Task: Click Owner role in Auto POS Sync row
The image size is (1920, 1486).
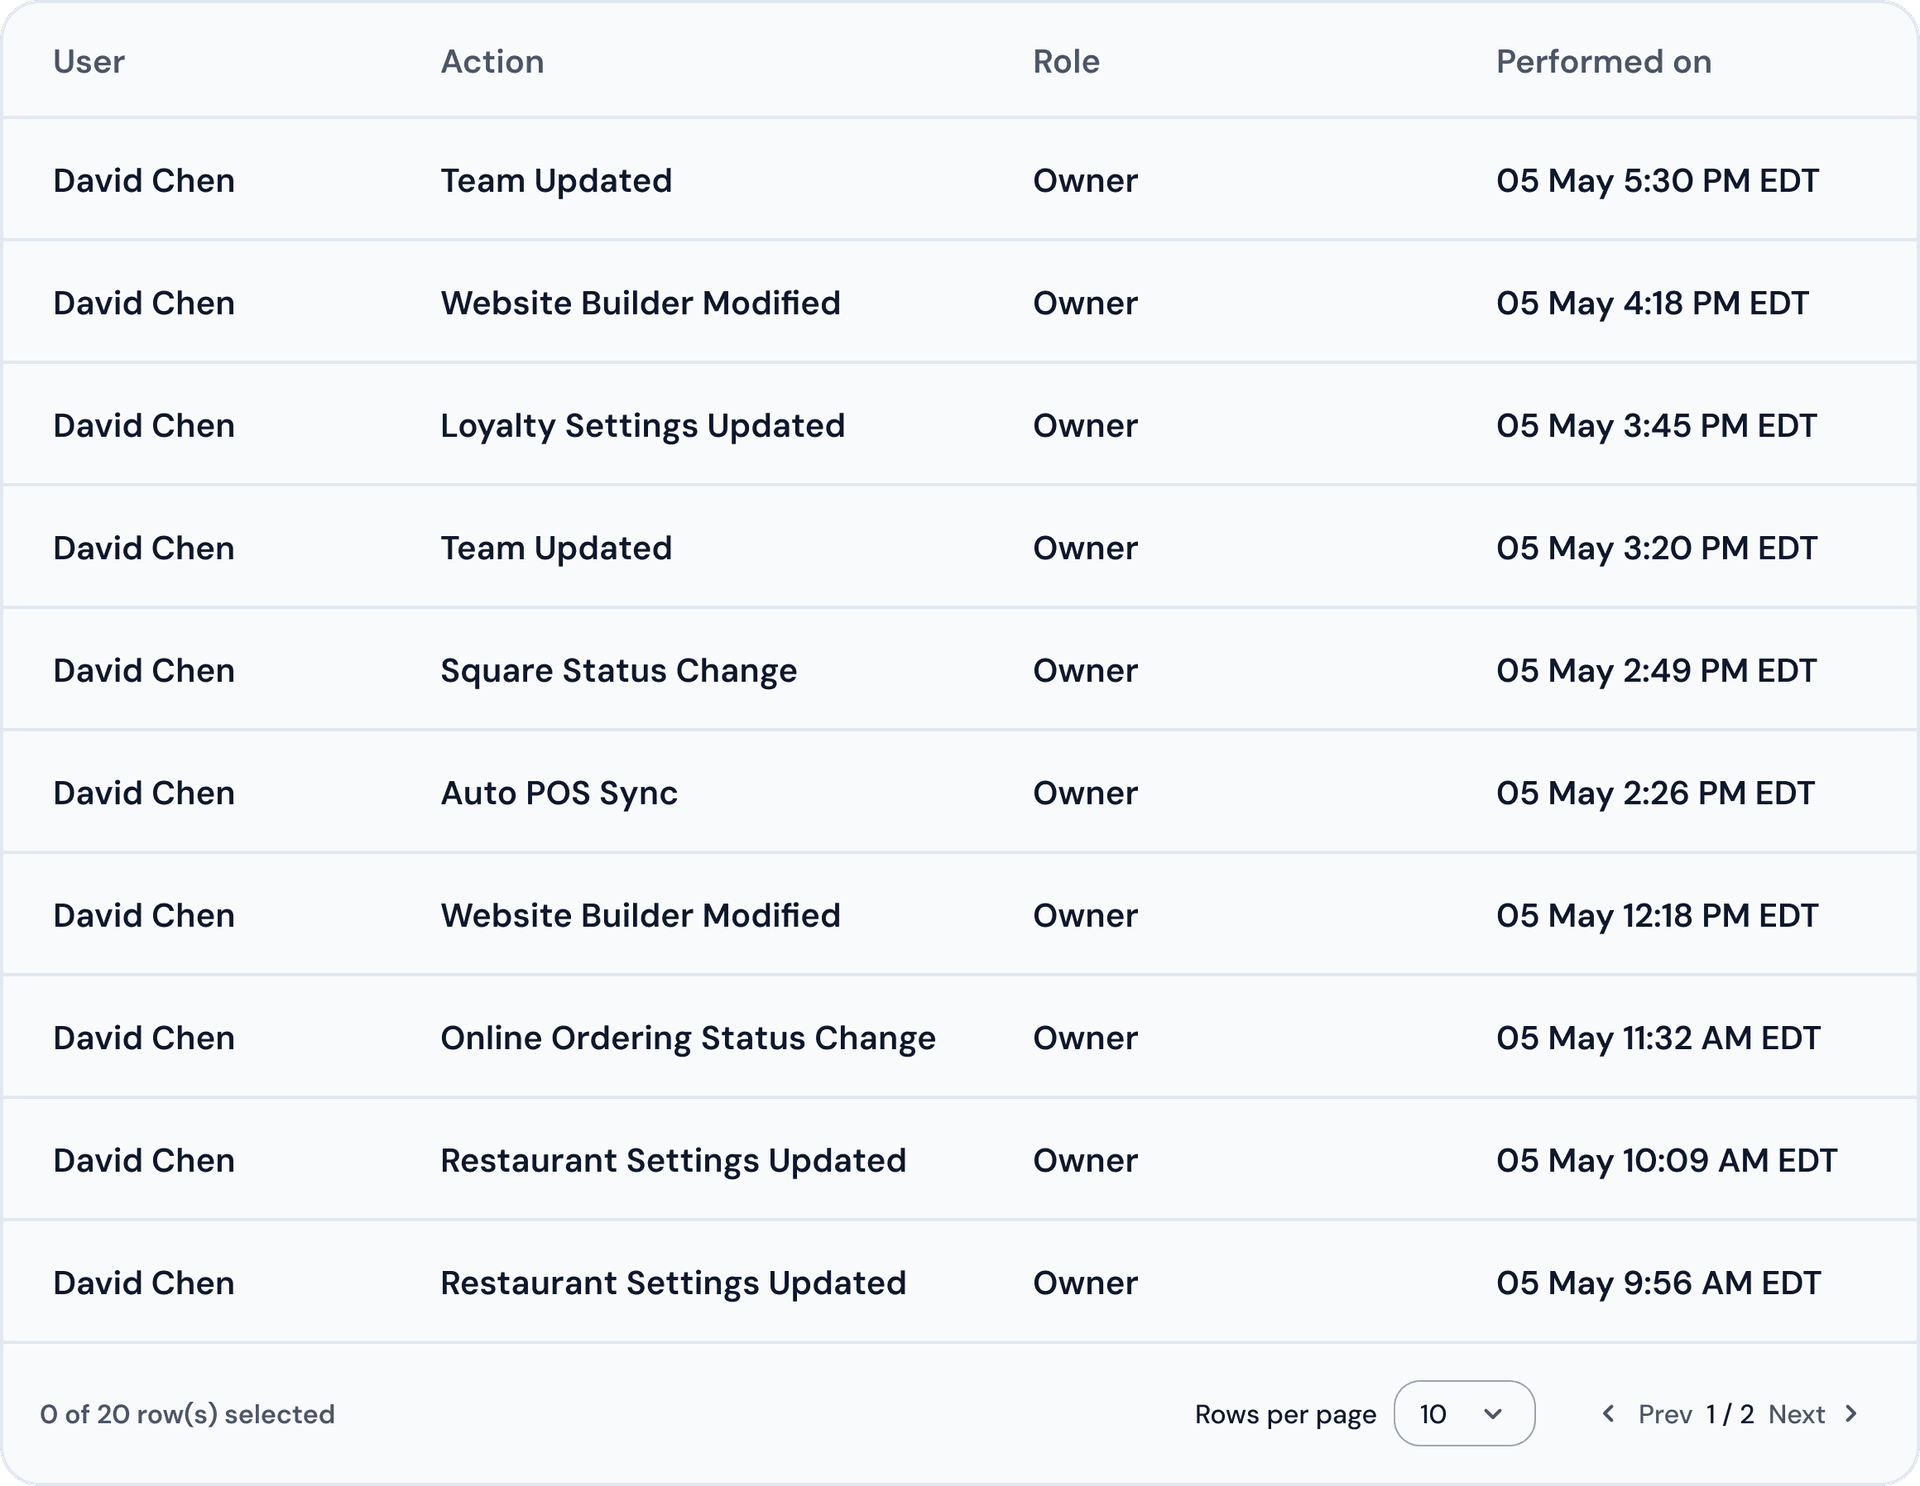Action: pos(1085,793)
